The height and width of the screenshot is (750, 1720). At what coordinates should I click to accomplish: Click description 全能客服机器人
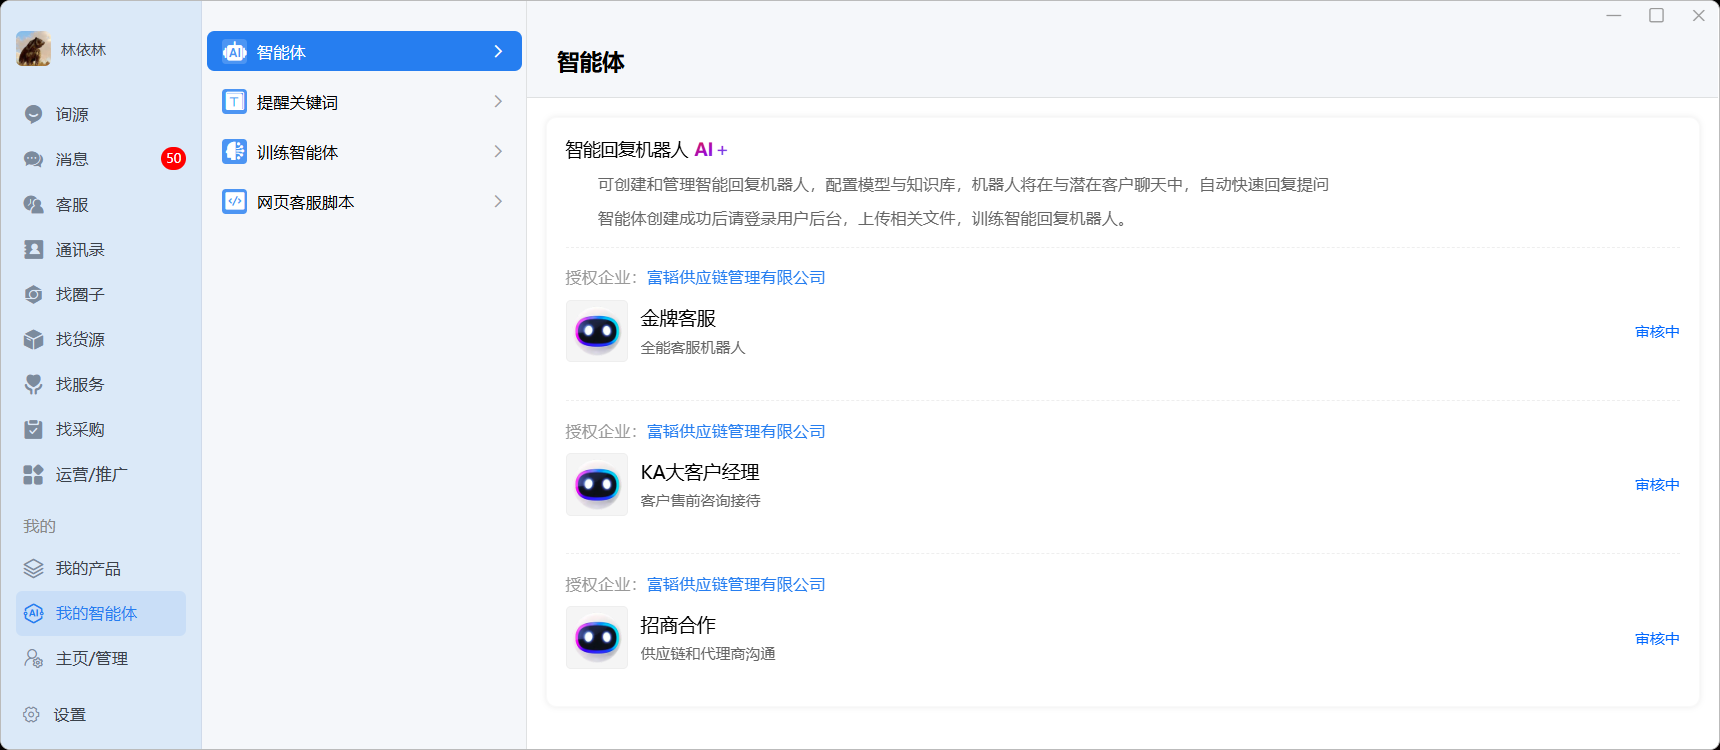tap(693, 348)
